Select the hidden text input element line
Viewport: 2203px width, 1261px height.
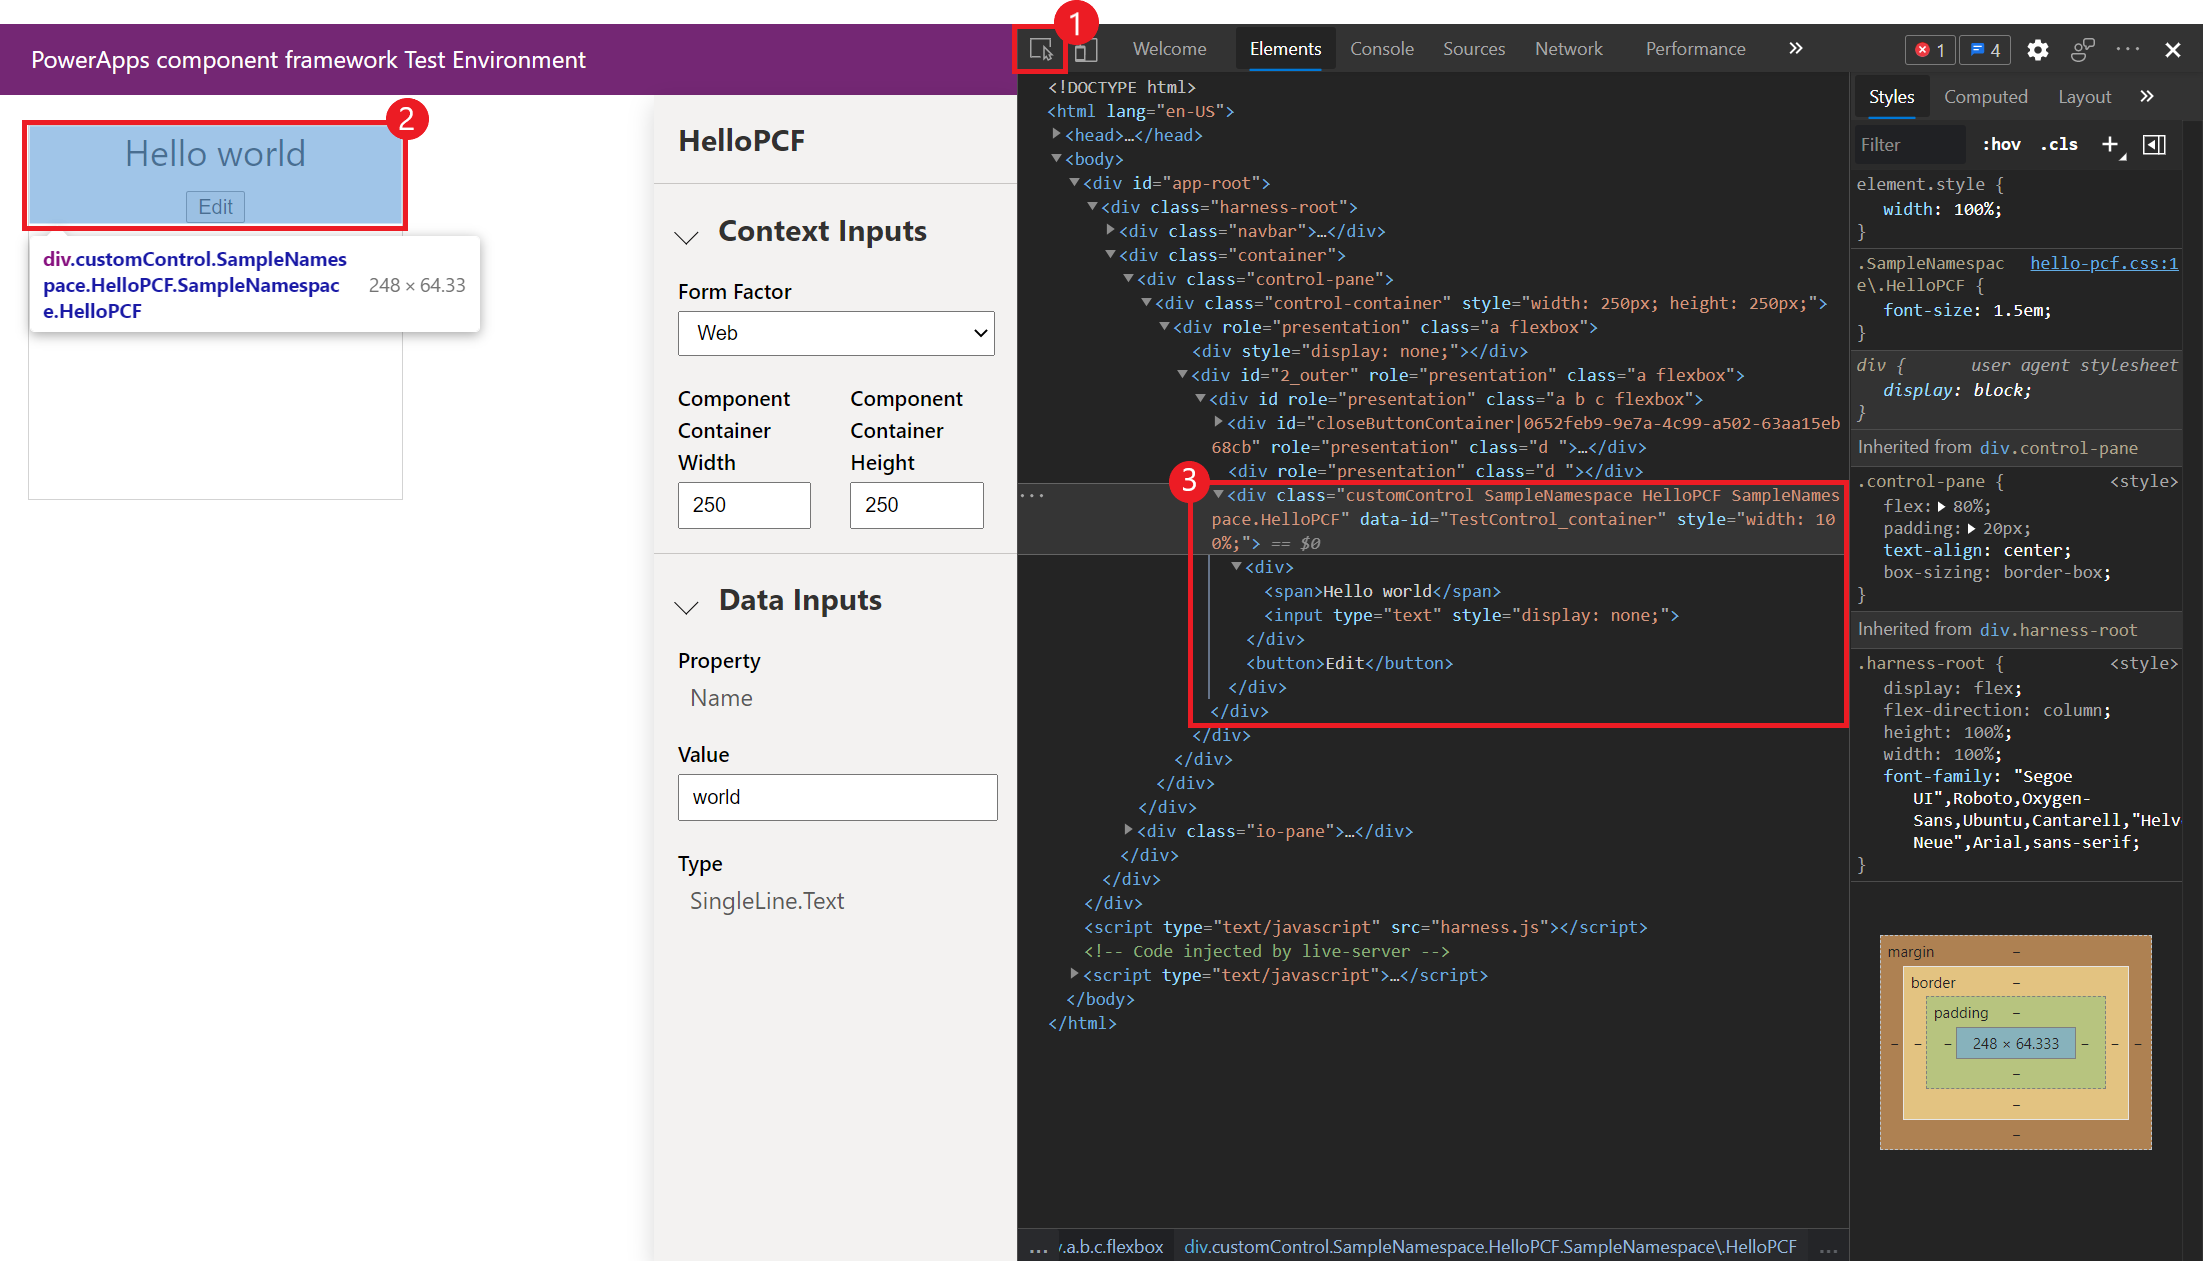[x=1471, y=615]
